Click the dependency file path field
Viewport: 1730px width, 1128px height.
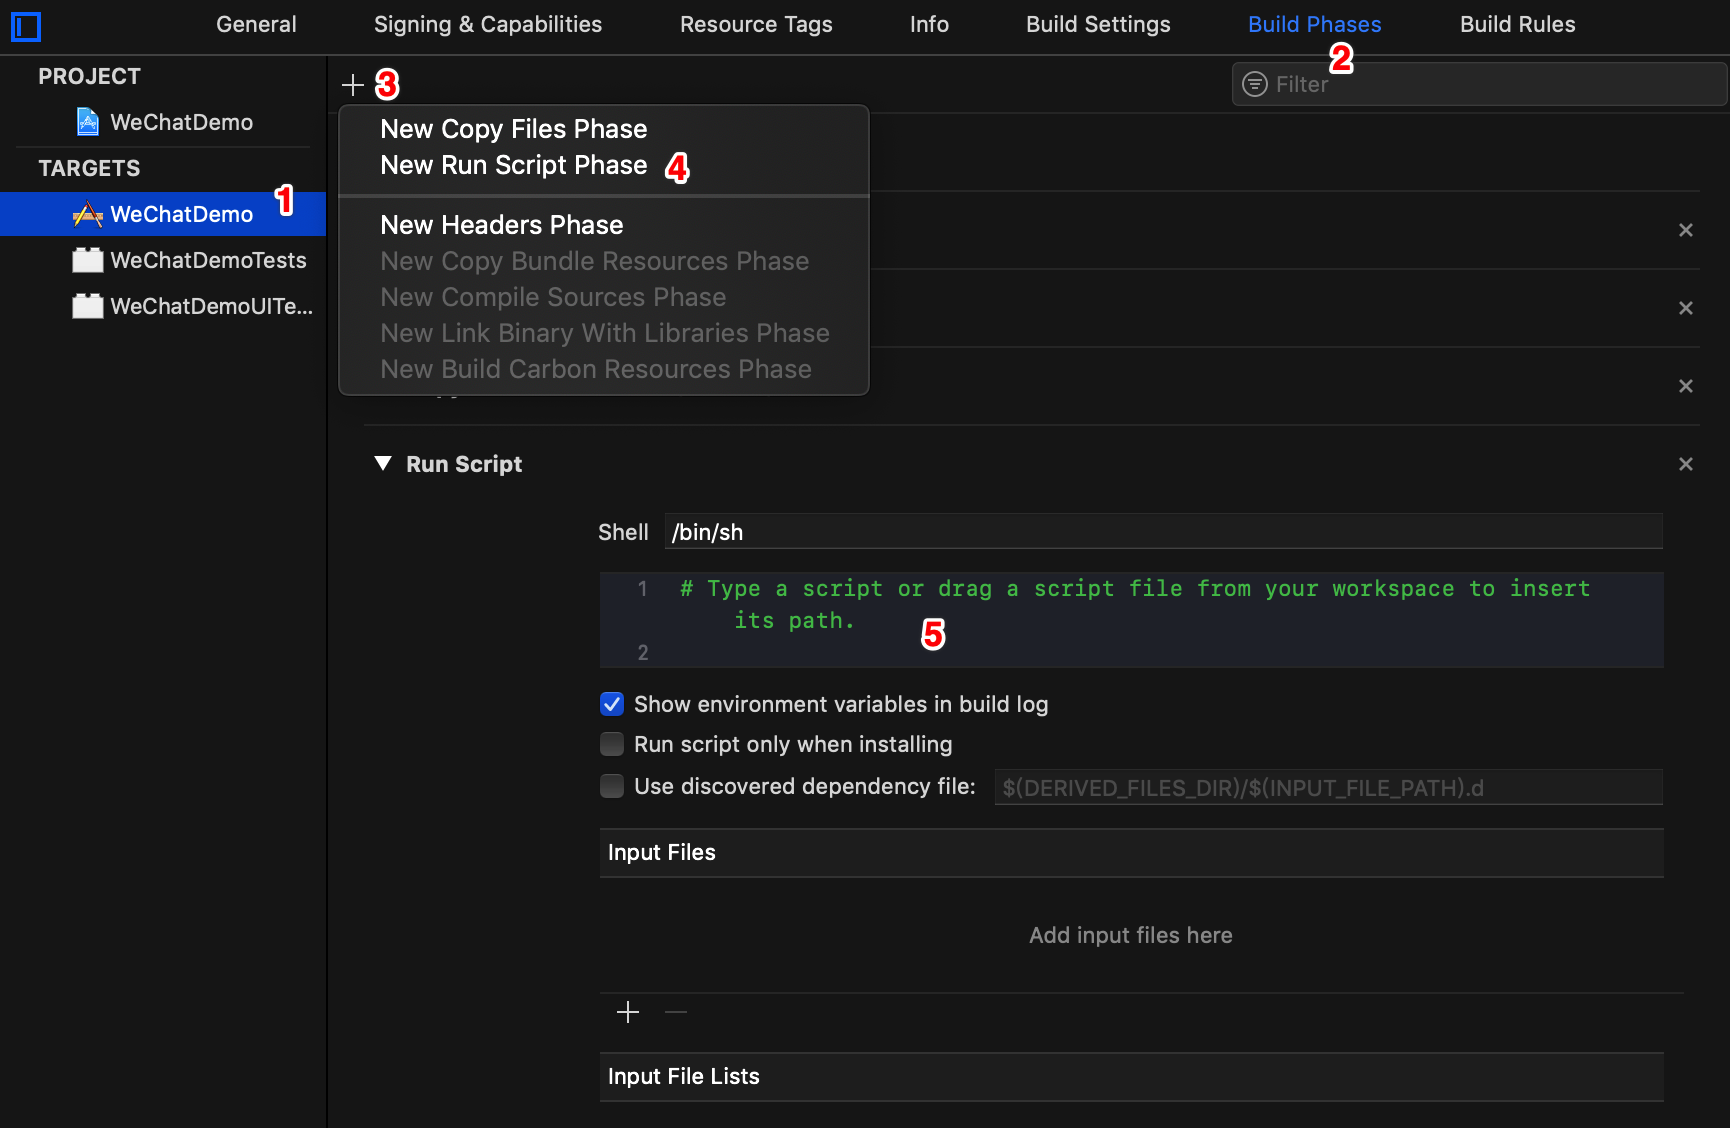(1328, 788)
